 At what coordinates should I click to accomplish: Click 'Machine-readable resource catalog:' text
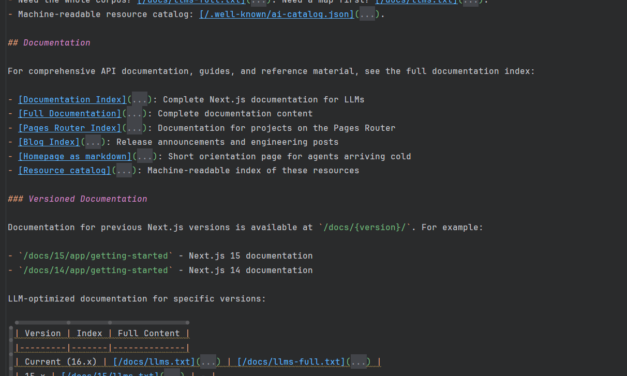[x=106, y=14]
